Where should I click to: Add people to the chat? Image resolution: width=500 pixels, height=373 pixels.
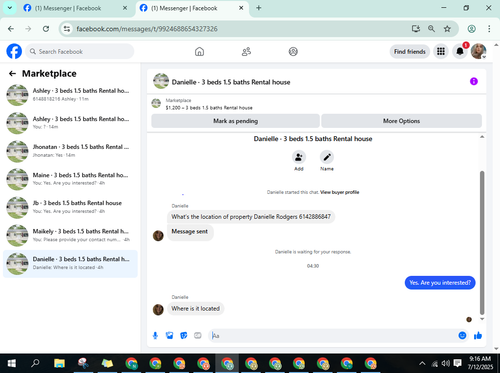point(299,157)
